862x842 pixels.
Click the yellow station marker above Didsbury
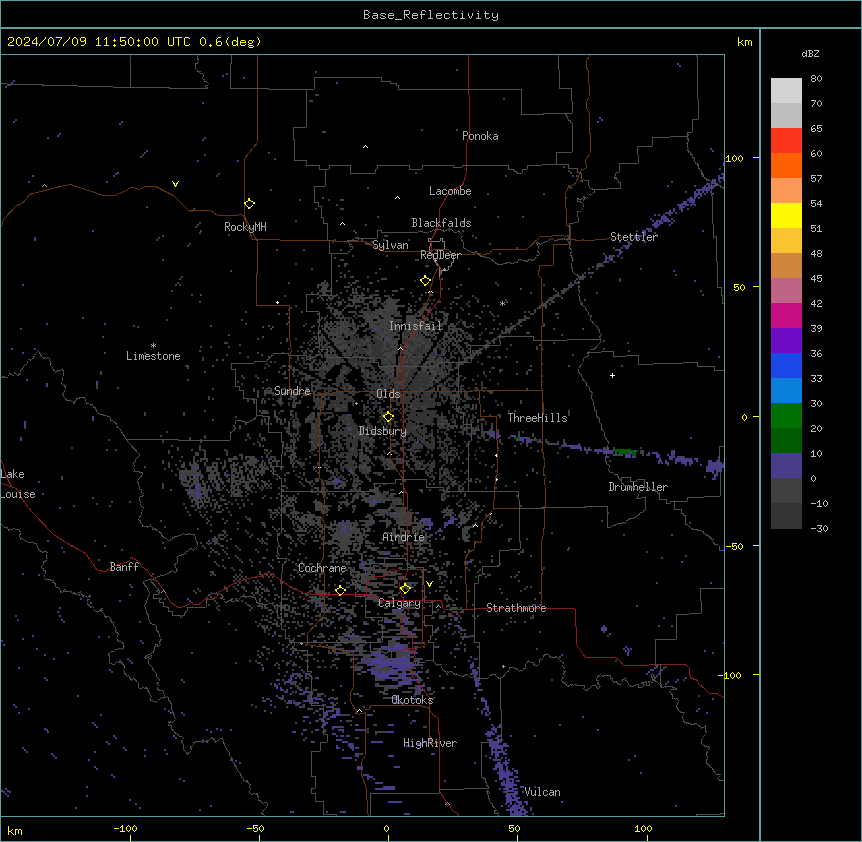(x=388, y=417)
